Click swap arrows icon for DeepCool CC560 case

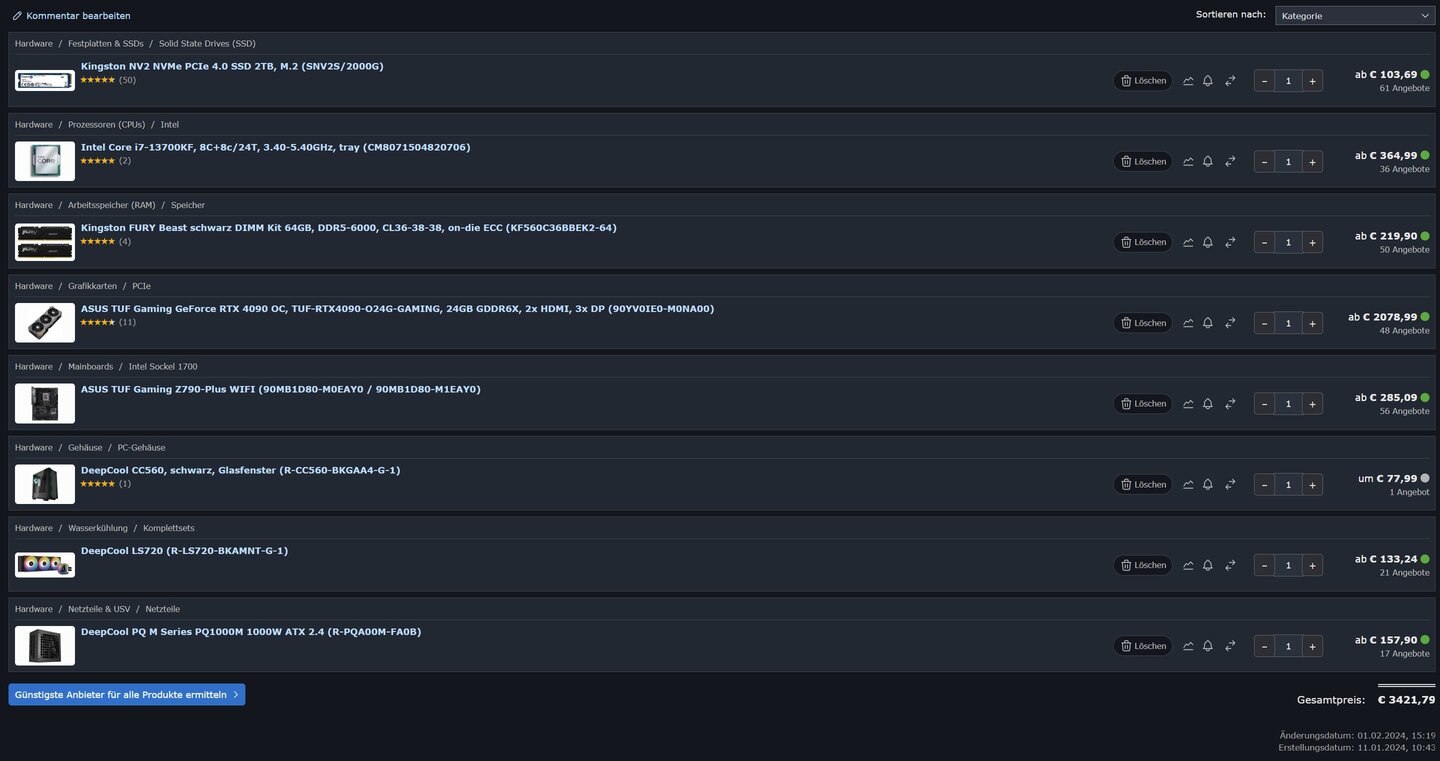[x=1230, y=485]
